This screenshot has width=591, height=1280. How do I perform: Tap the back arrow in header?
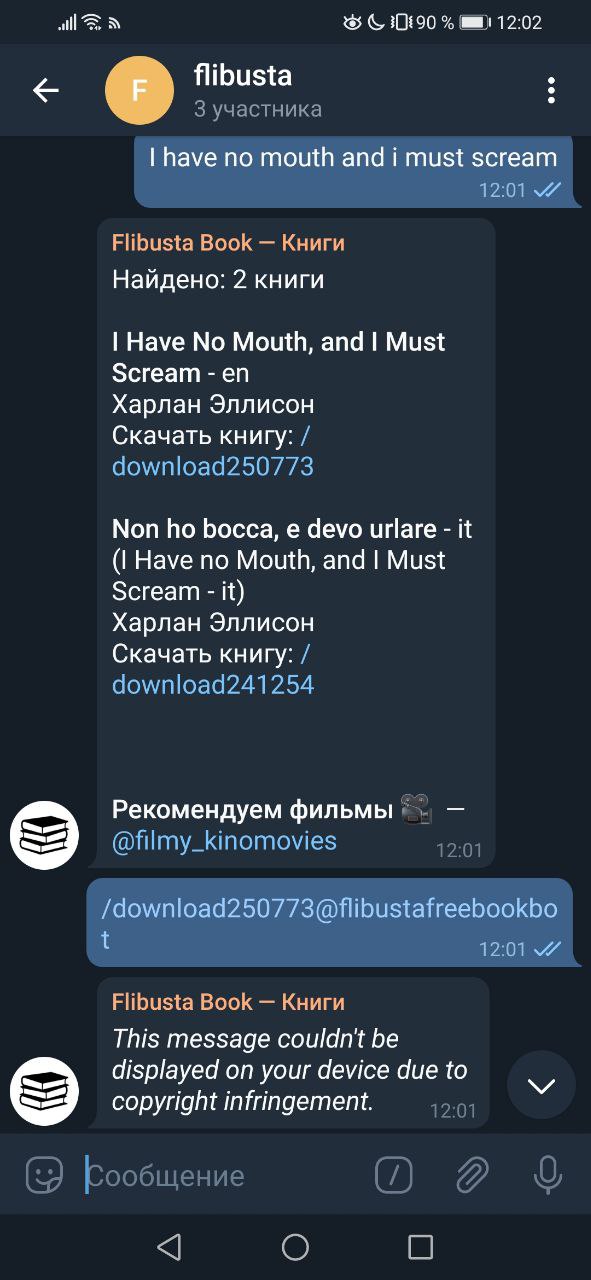[x=46, y=90]
